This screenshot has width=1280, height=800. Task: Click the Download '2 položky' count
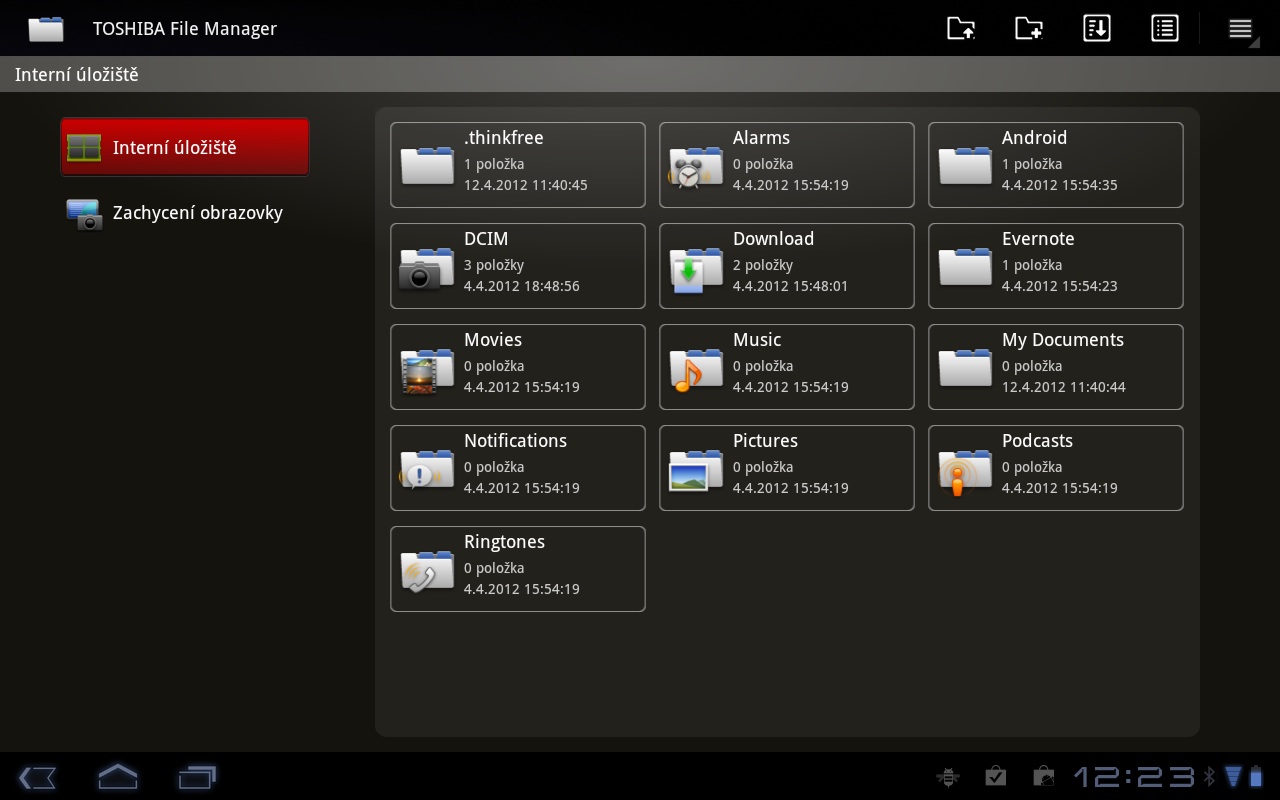coord(763,265)
